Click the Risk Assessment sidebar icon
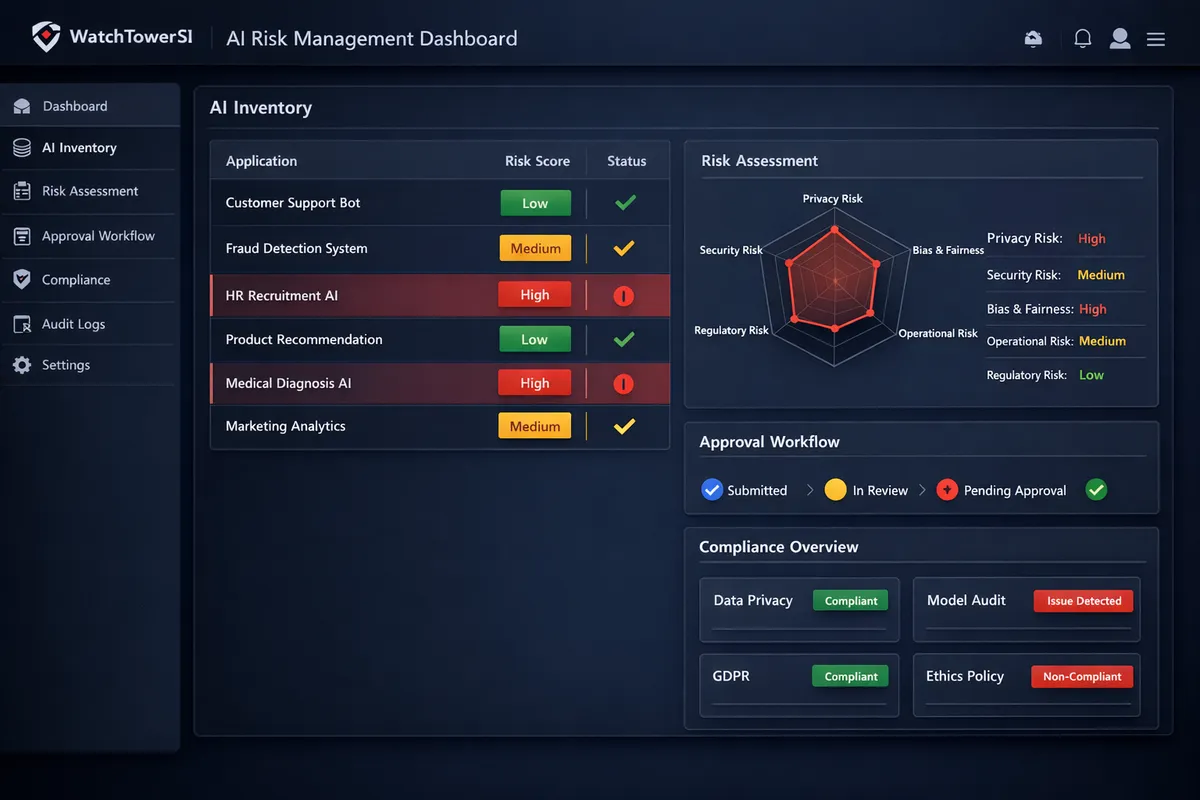Viewport: 1200px width, 800px height. (22, 190)
